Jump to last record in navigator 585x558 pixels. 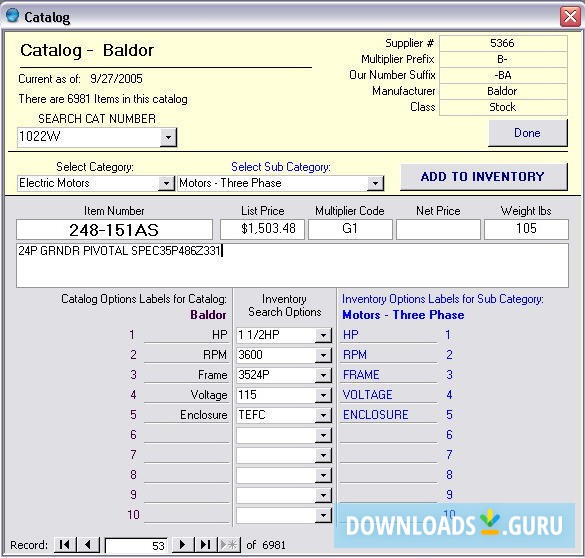[x=206, y=545]
